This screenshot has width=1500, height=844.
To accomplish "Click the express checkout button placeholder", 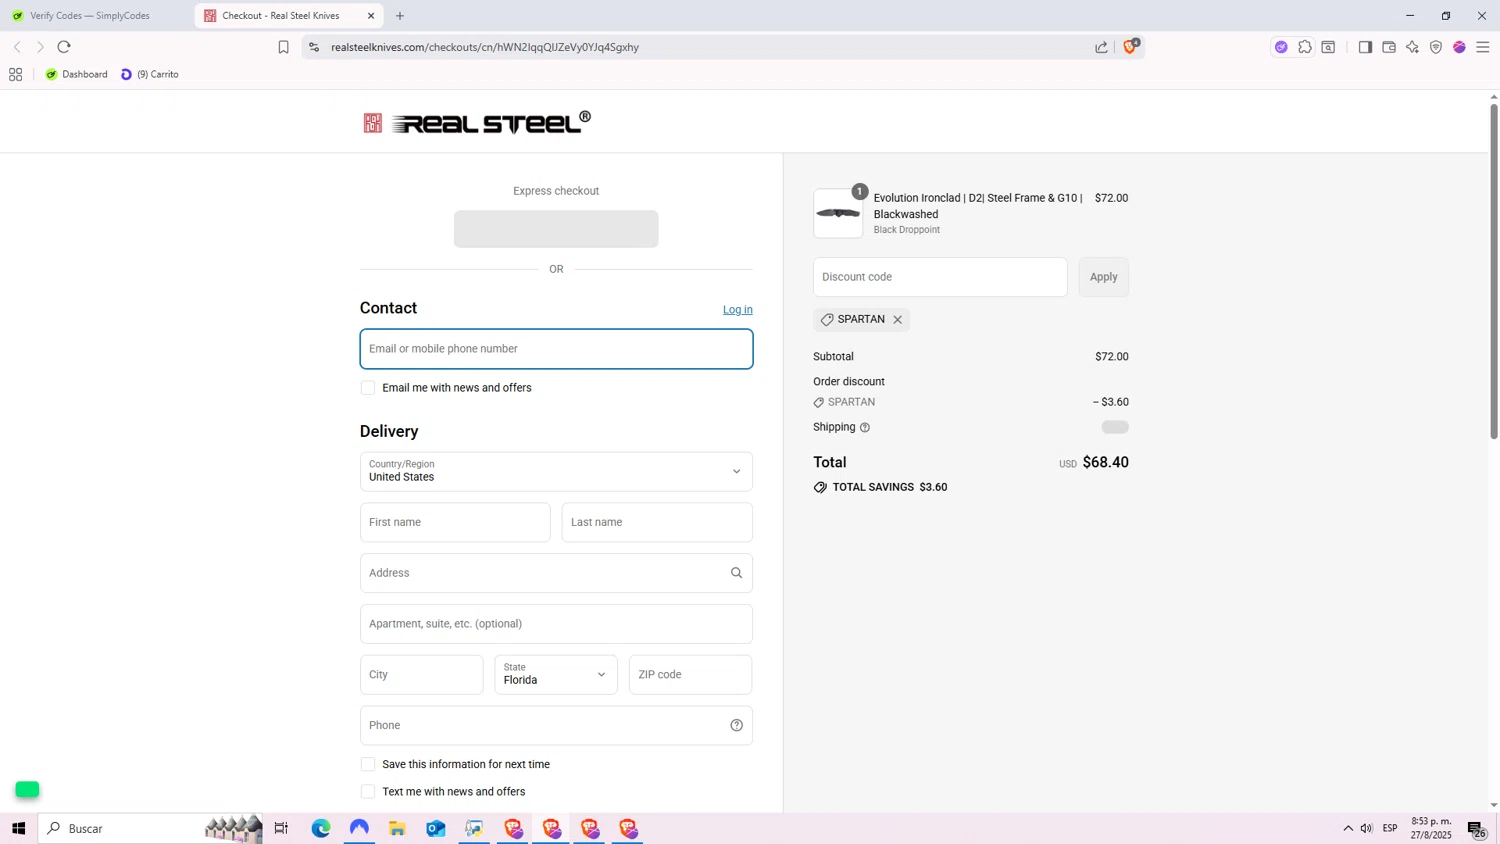I will pos(556,229).
